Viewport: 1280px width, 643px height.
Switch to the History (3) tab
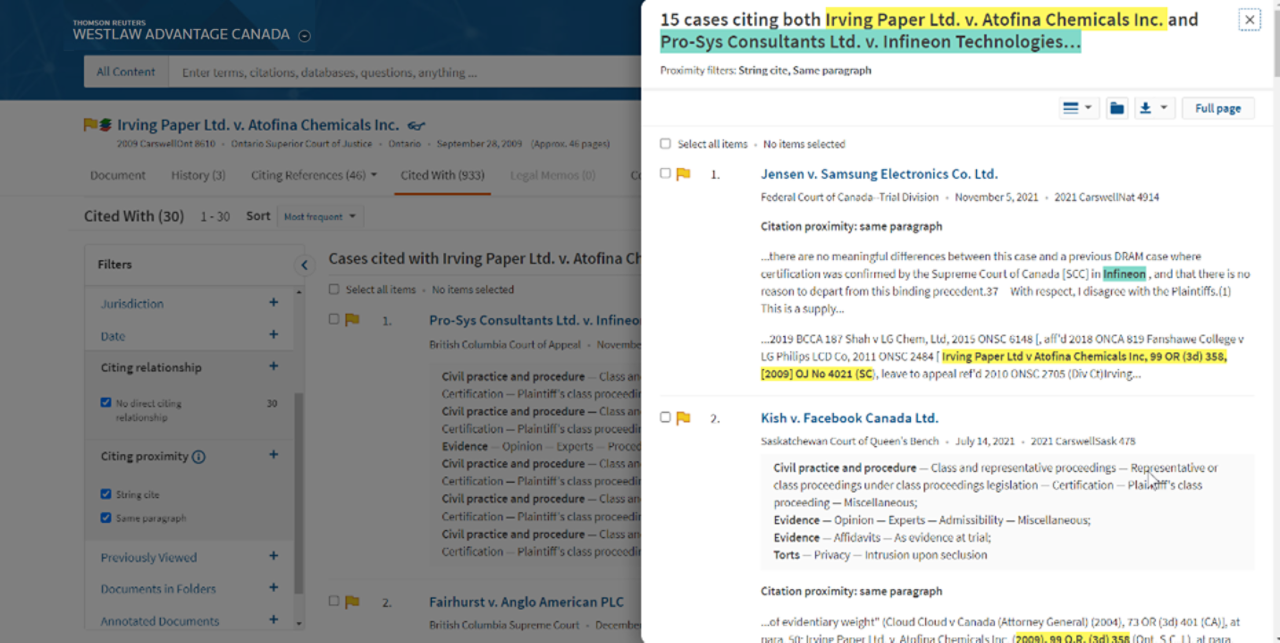[197, 175]
